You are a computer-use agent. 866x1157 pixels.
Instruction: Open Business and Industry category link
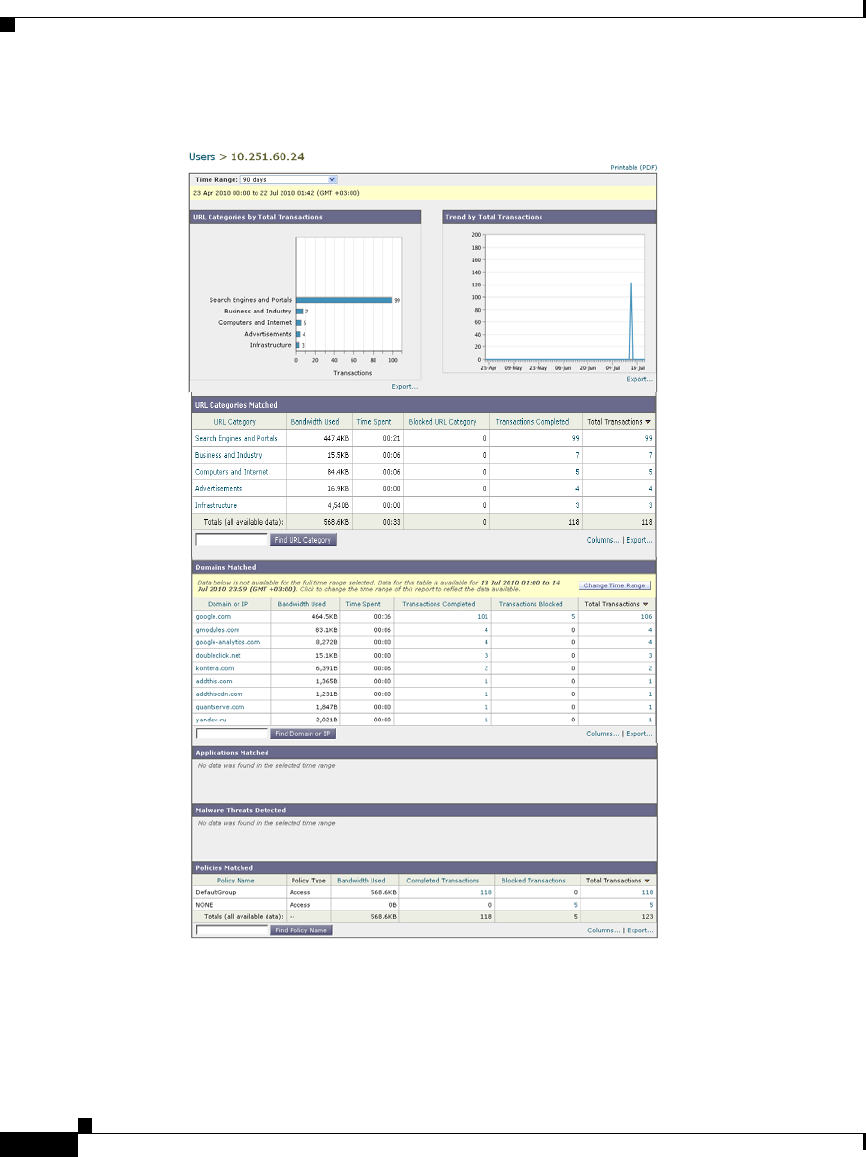[229, 455]
